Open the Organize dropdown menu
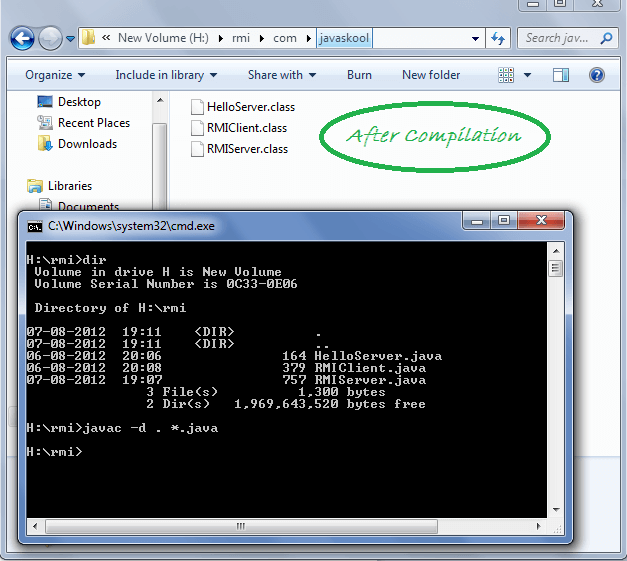 55,75
